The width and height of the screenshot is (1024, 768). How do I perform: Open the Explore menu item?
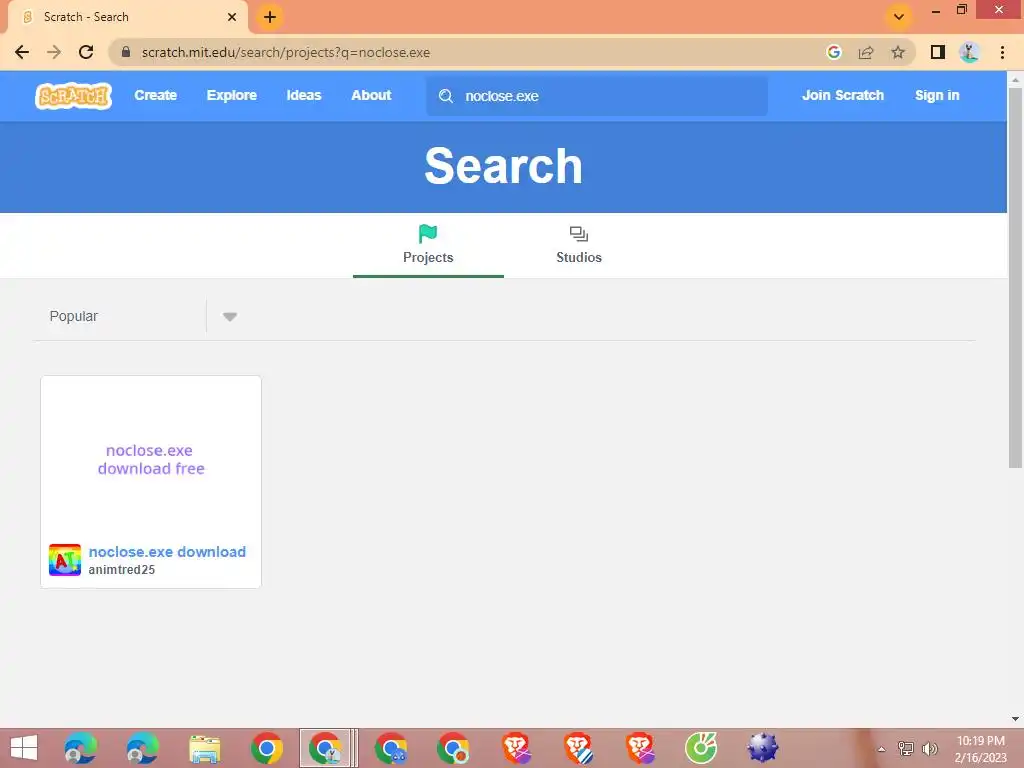click(x=232, y=95)
